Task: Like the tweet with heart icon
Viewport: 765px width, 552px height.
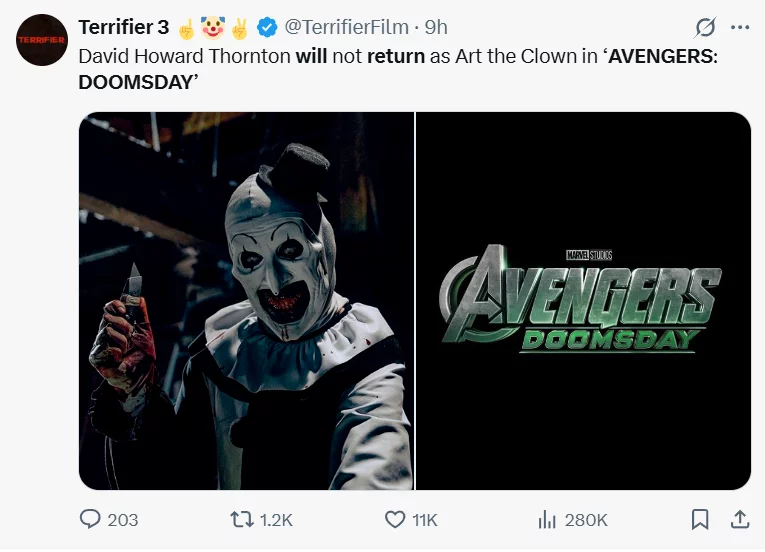Action: (395, 520)
